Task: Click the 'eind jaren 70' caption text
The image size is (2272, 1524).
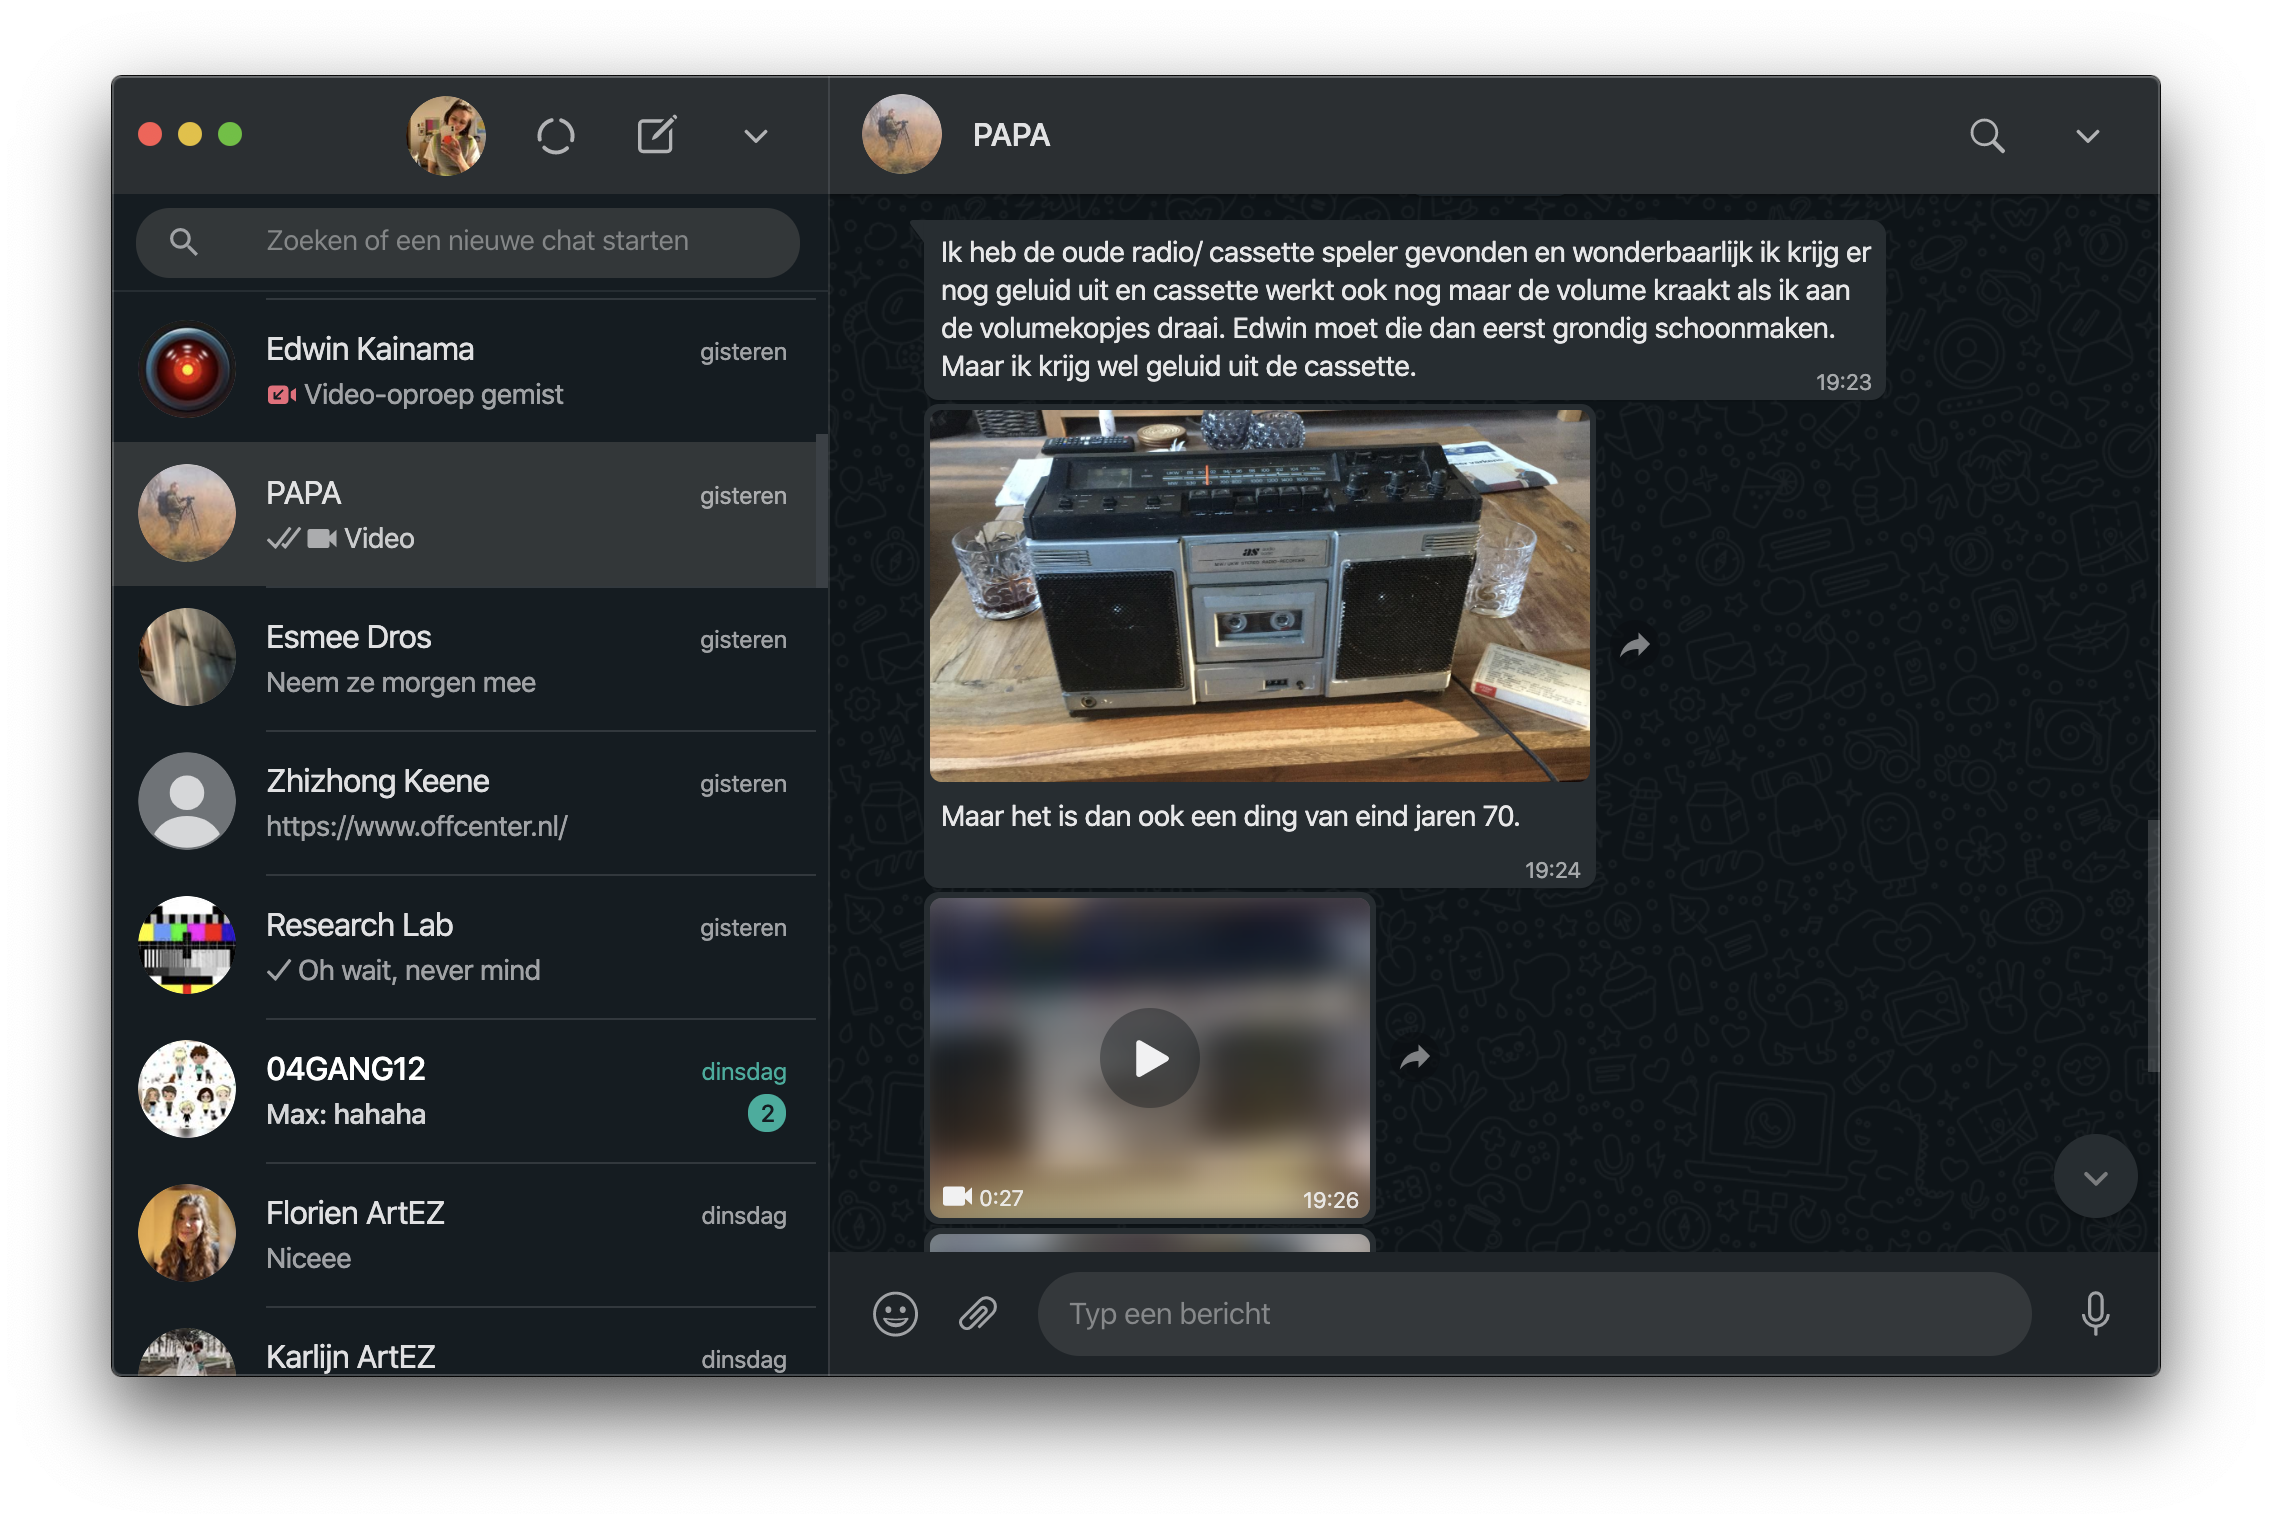Action: 1230,817
